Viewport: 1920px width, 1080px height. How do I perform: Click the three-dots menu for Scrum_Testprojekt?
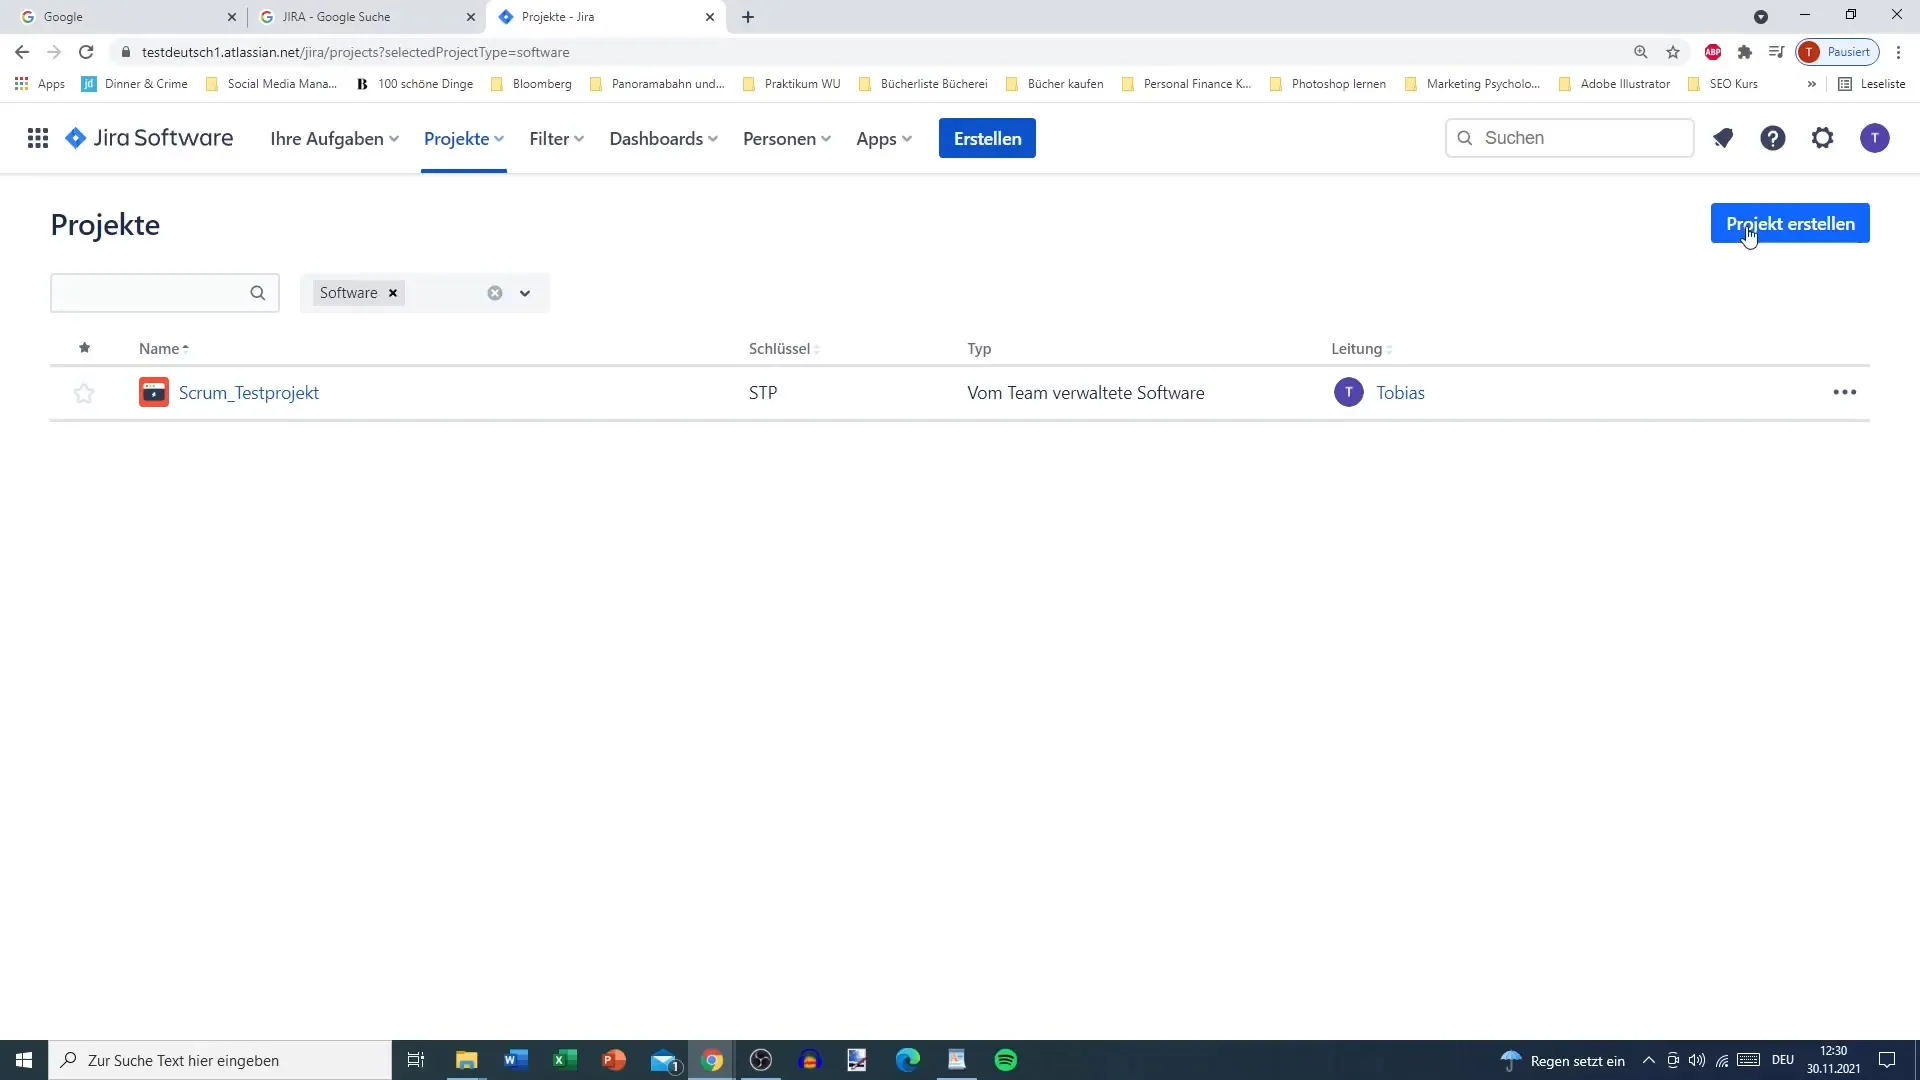pos(1845,392)
